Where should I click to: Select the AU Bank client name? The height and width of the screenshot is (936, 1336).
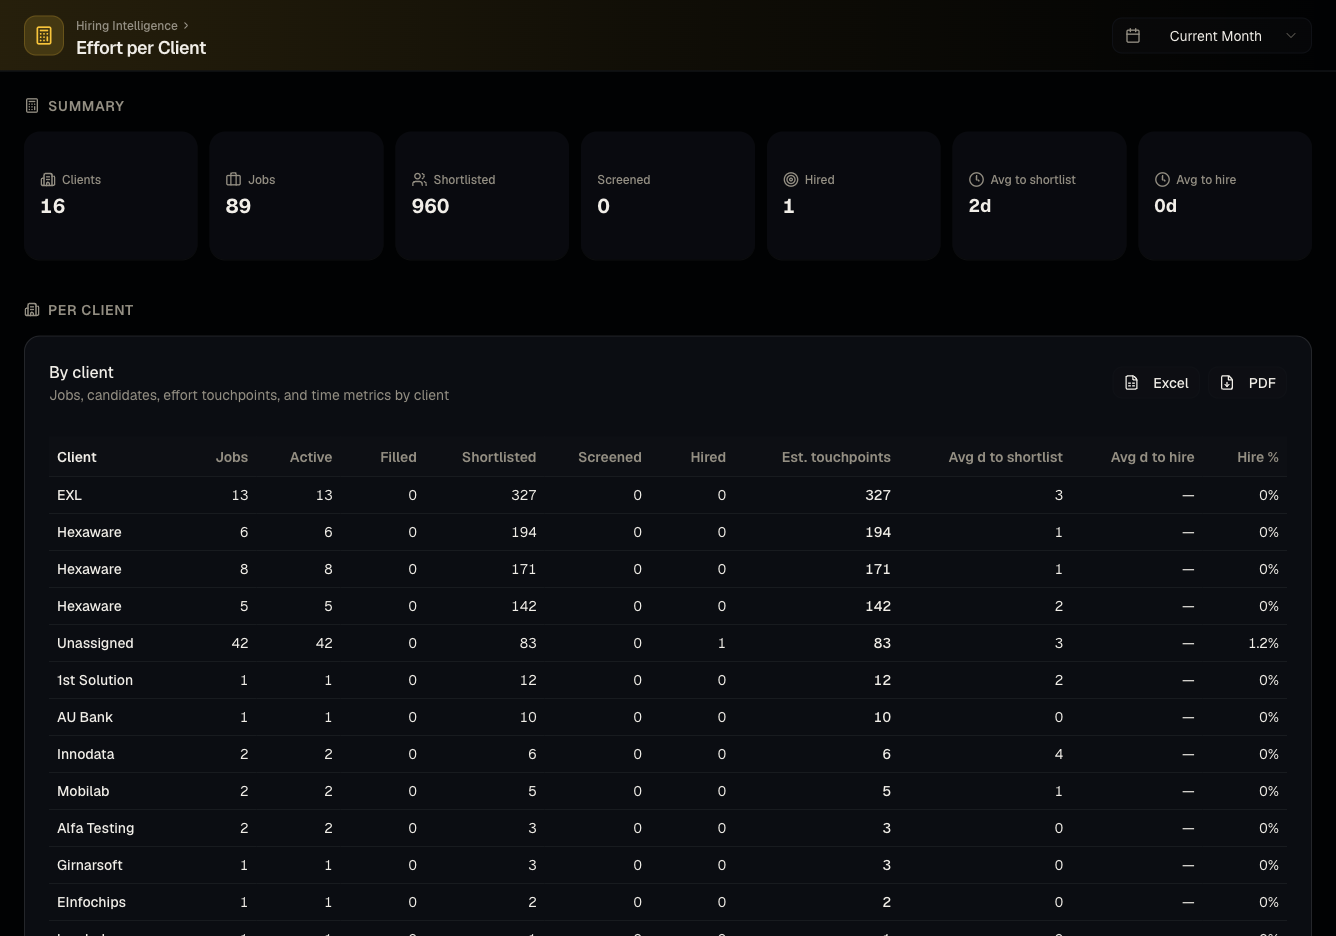pos(85,717)
